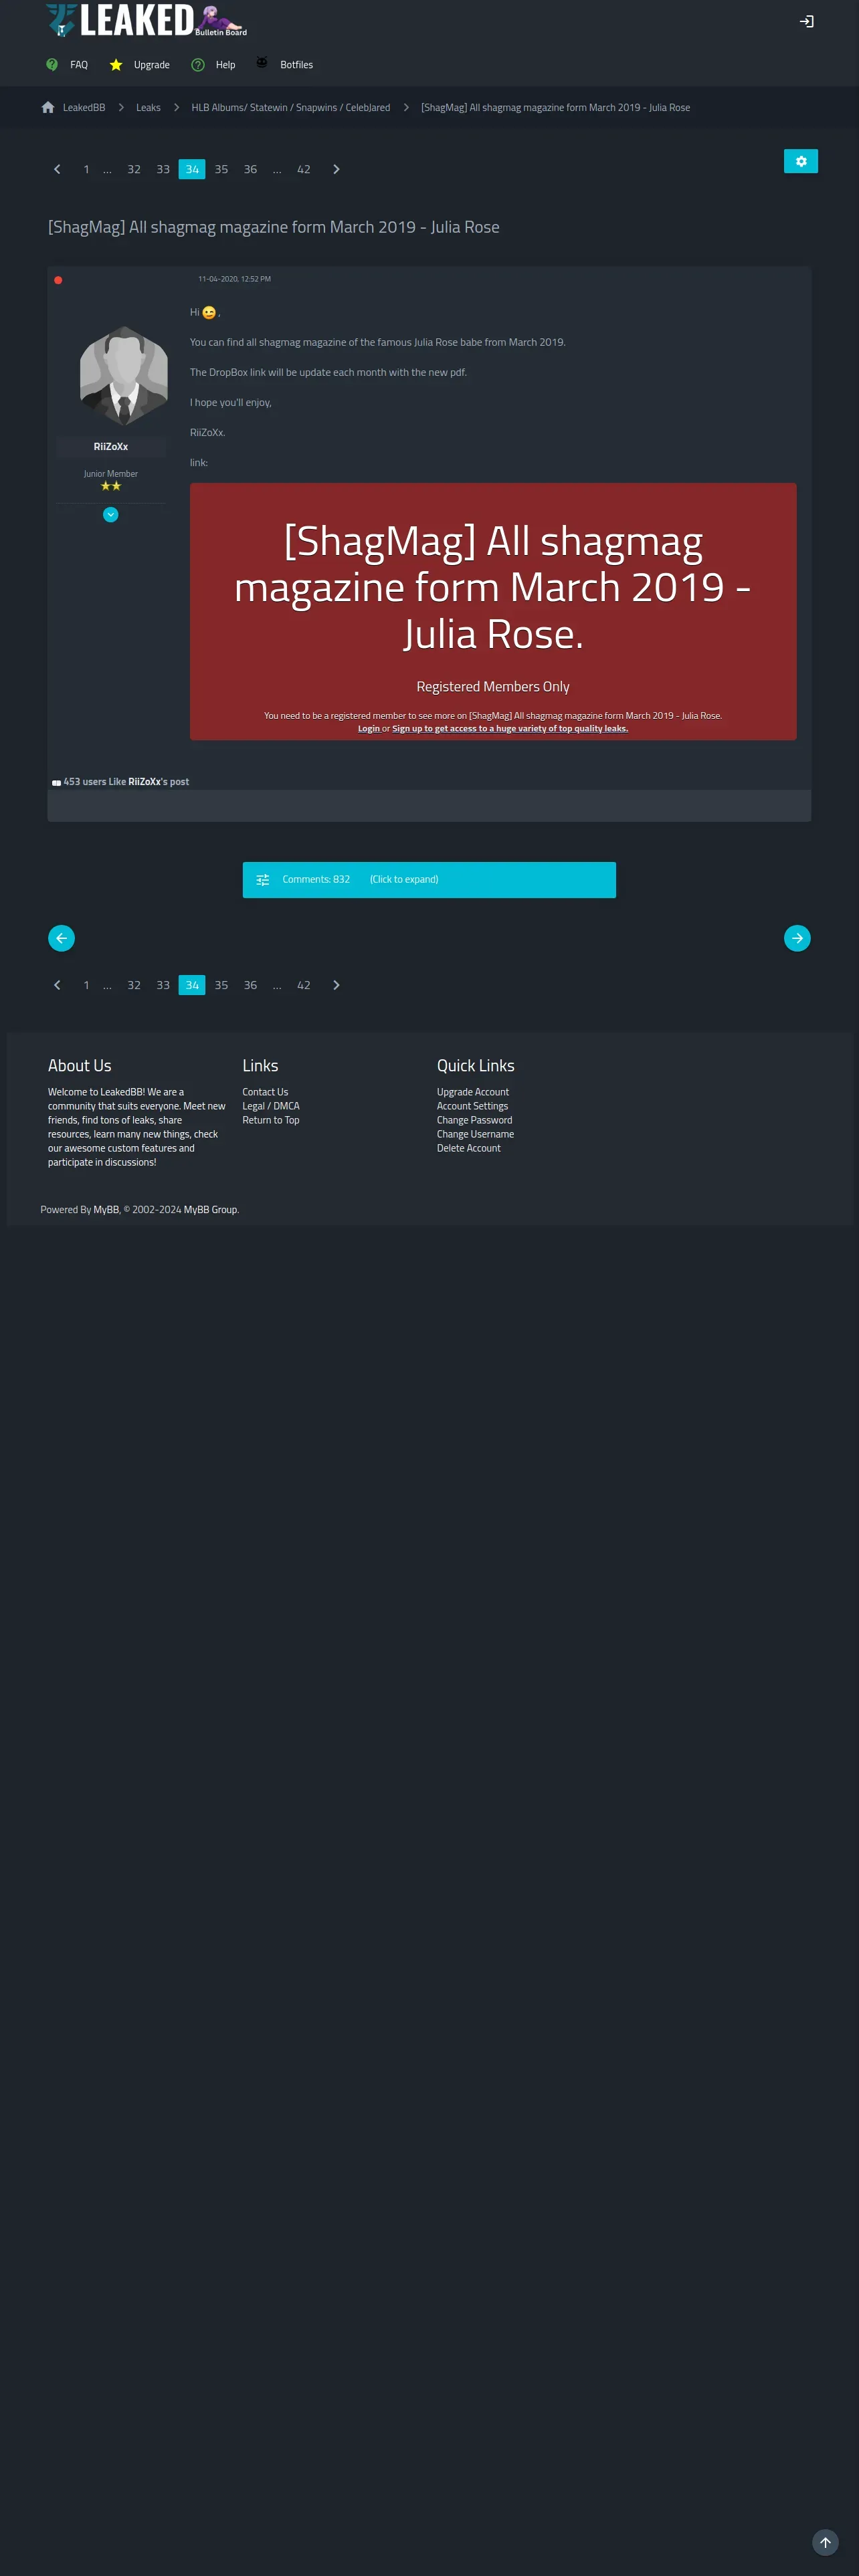Click the Sign up to get access link

(510, 729)
